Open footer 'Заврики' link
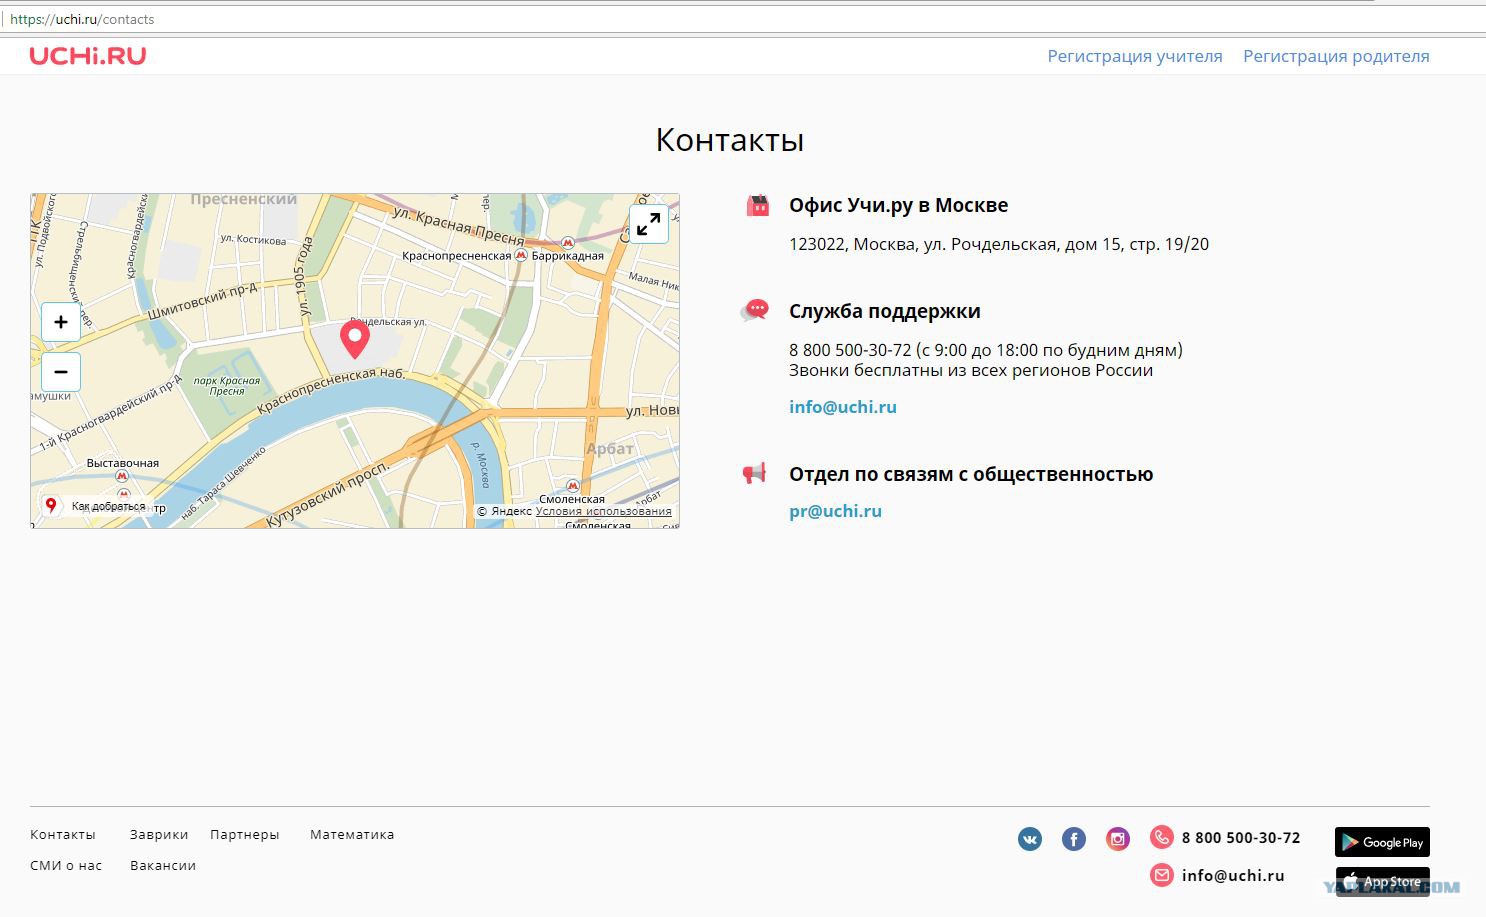1486x917 pixels. click(159, 834)
